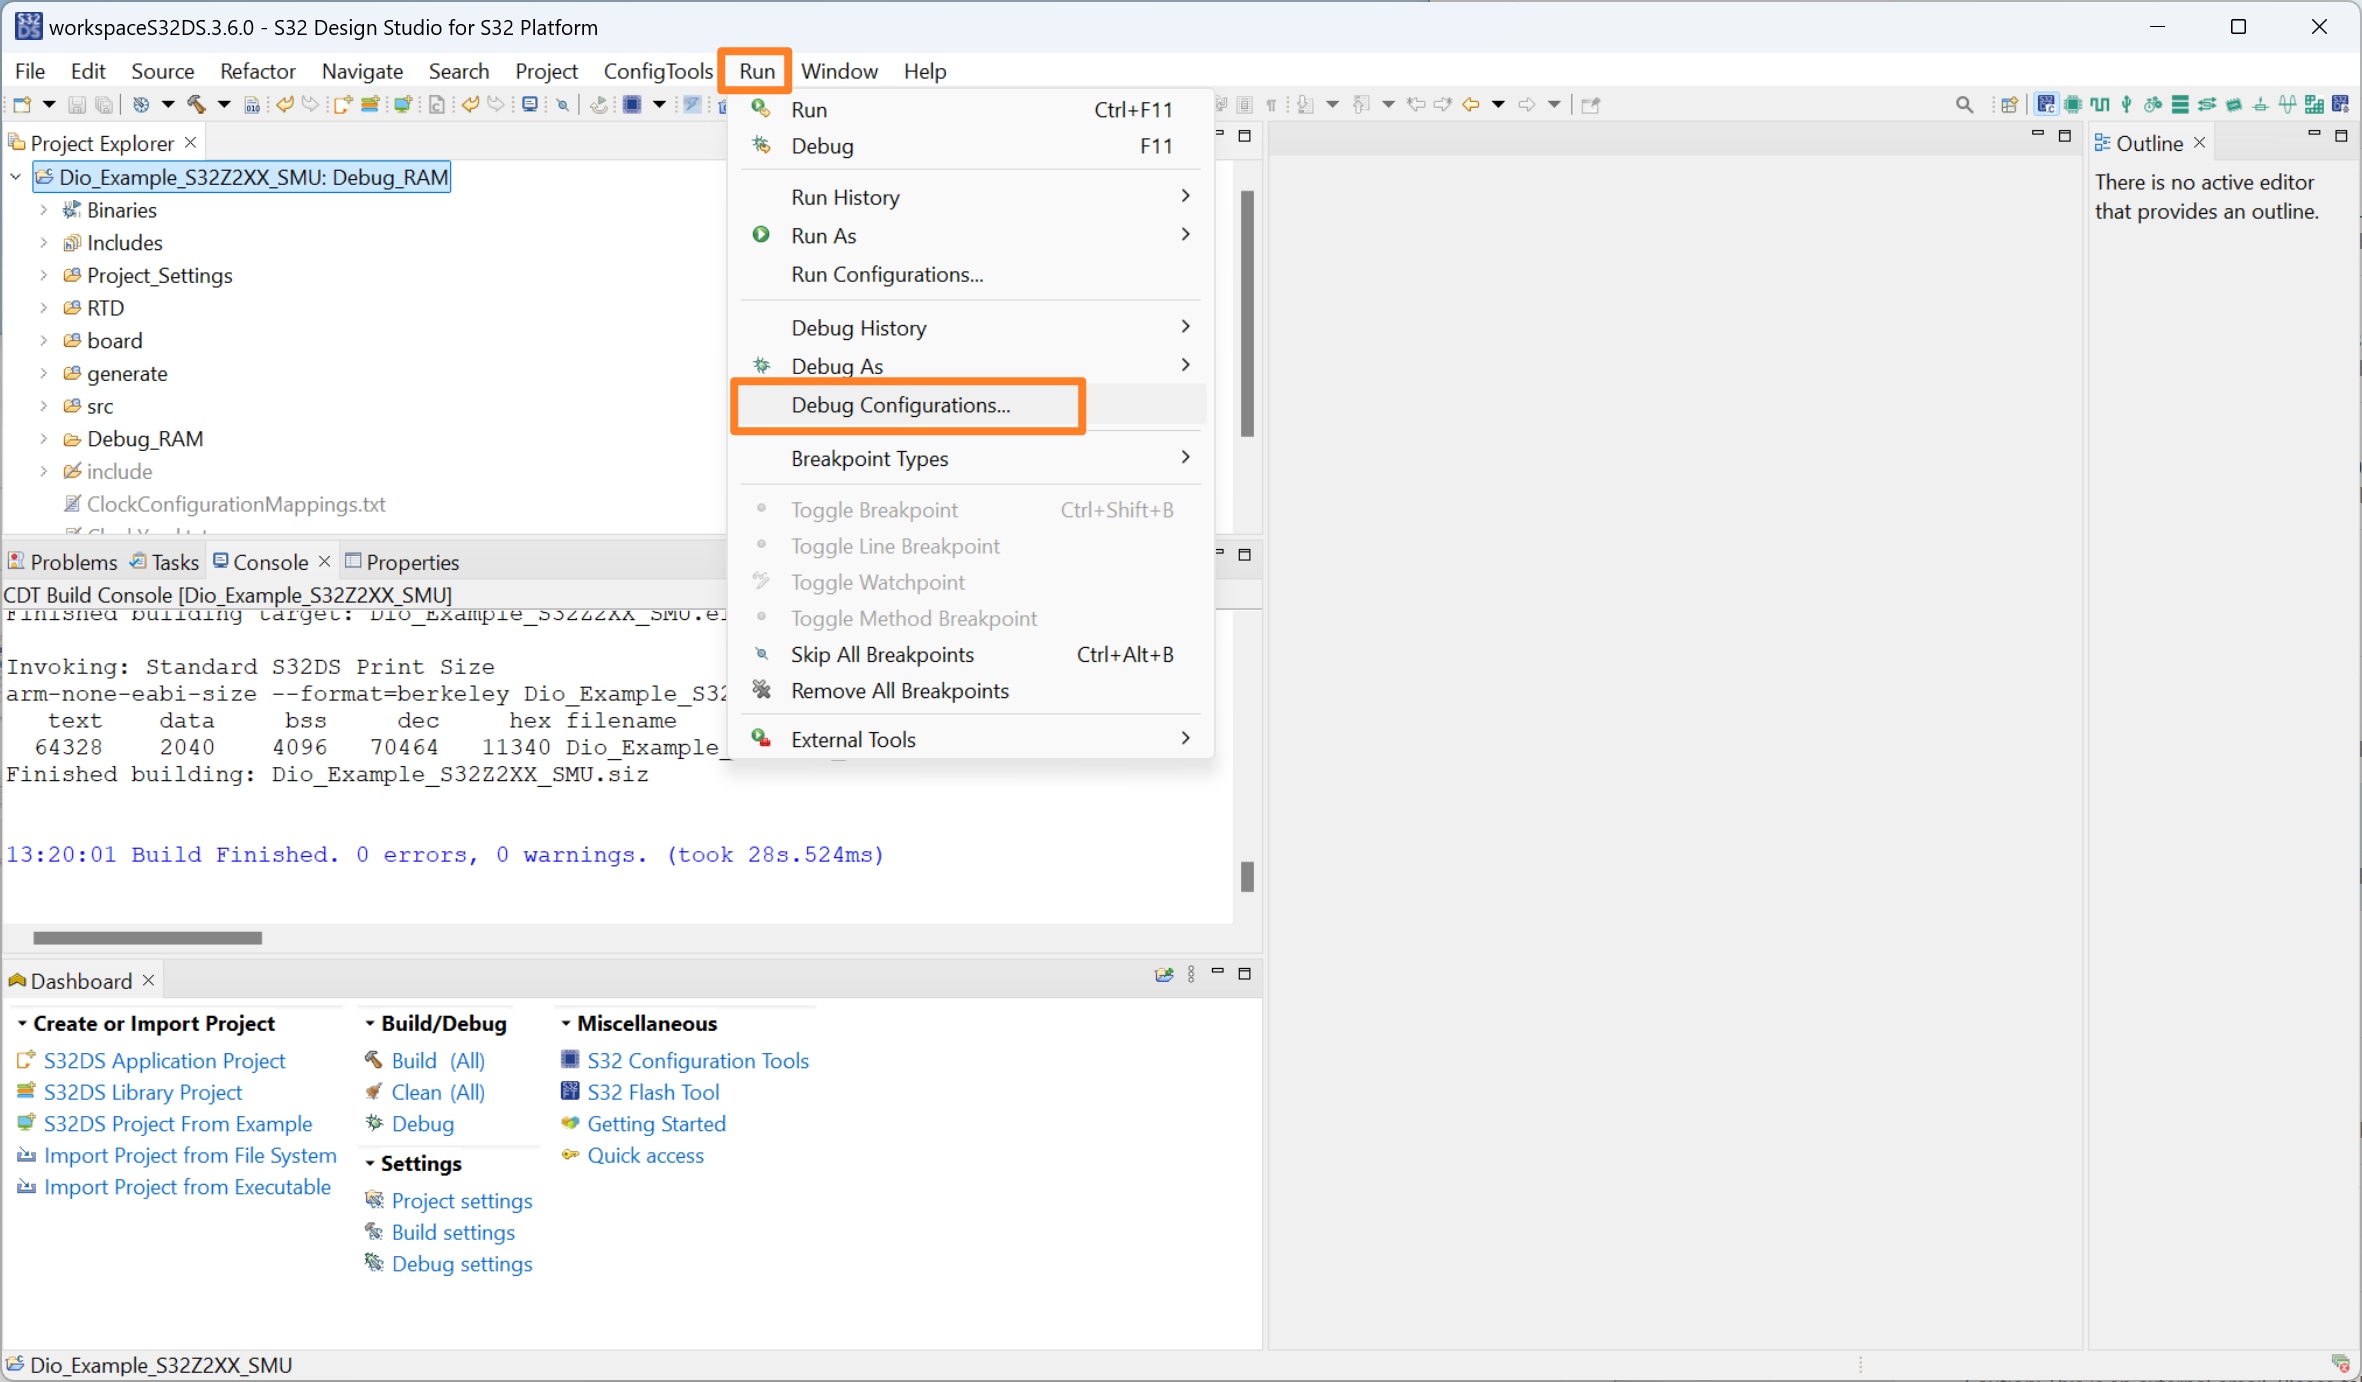Click the Debug settings link in Dashboard

pyautogui.click(x=461, y=1264)
